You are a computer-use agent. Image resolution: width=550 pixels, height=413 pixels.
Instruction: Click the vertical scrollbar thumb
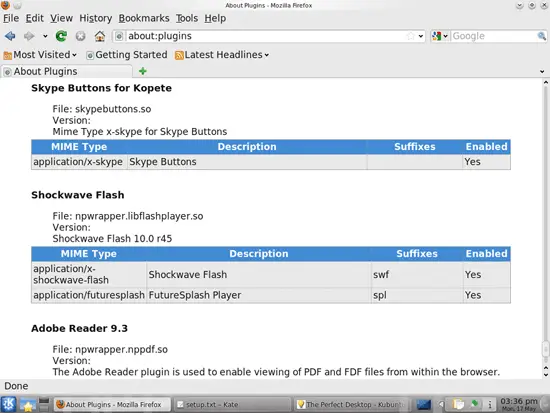coord(545,349)
